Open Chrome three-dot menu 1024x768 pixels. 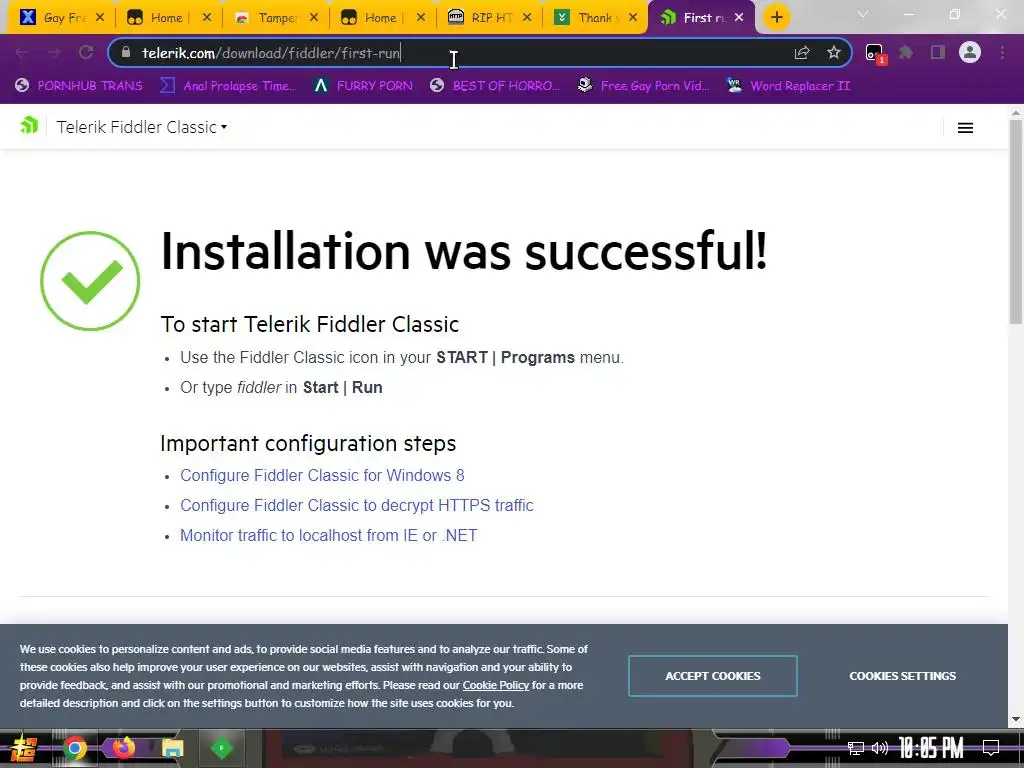[1002, 53]
